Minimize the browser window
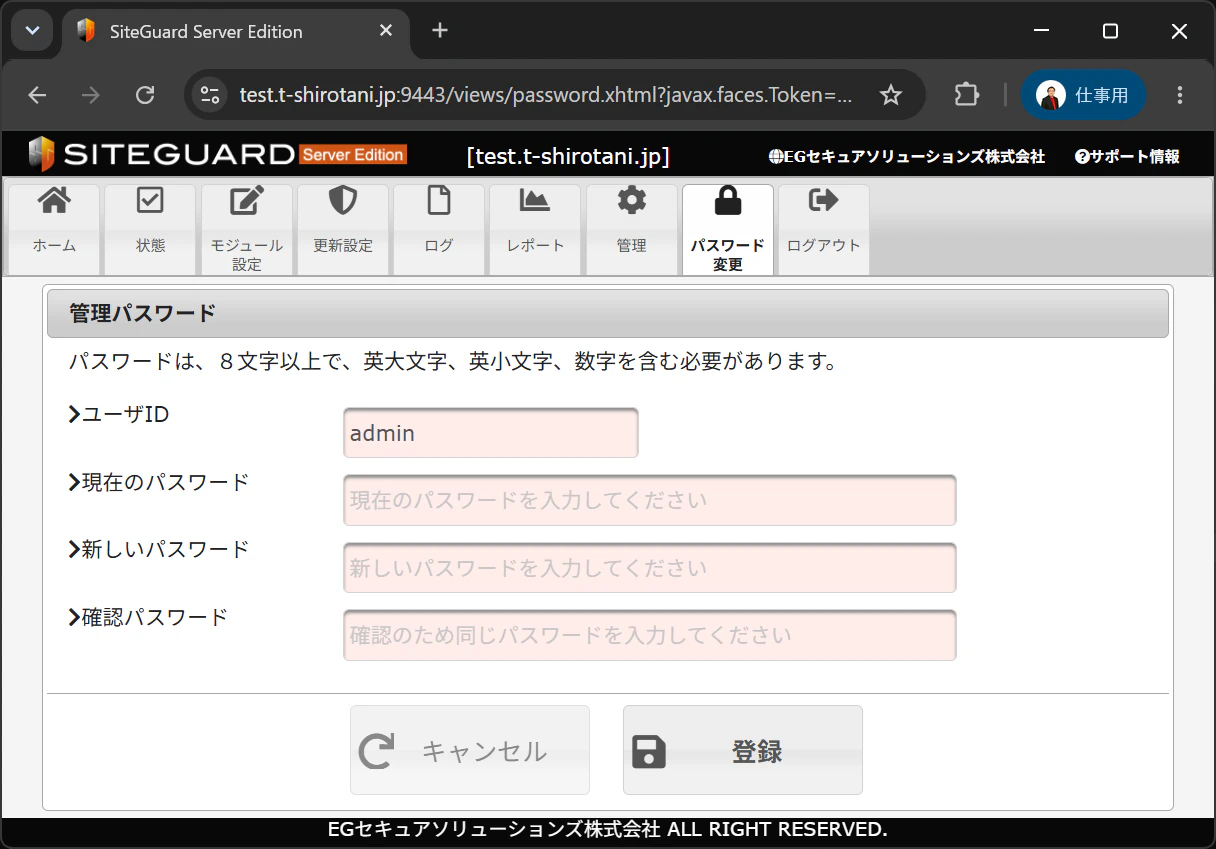The width and height of the screenshot is (1216, 849). pos(1040,31)
